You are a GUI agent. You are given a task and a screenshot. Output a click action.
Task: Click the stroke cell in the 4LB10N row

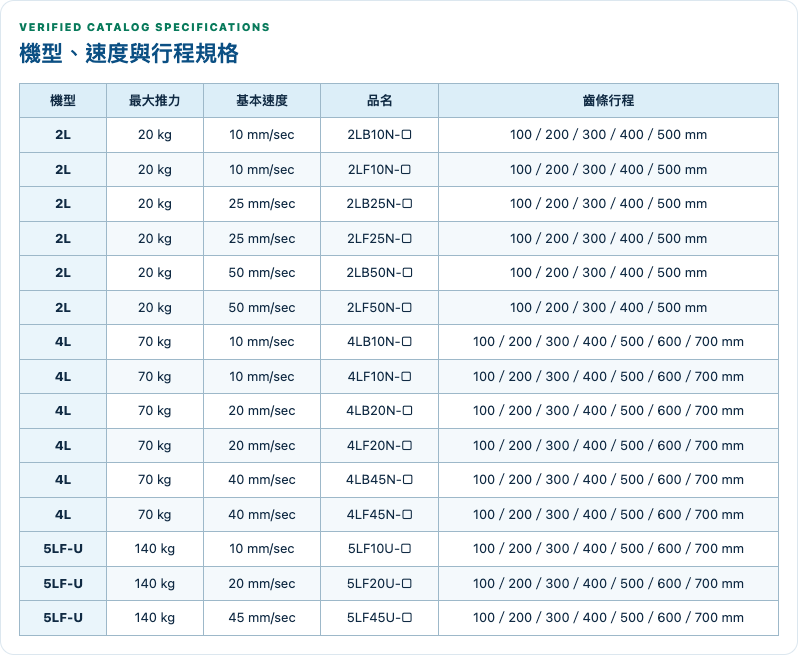(x=608, y=341)
